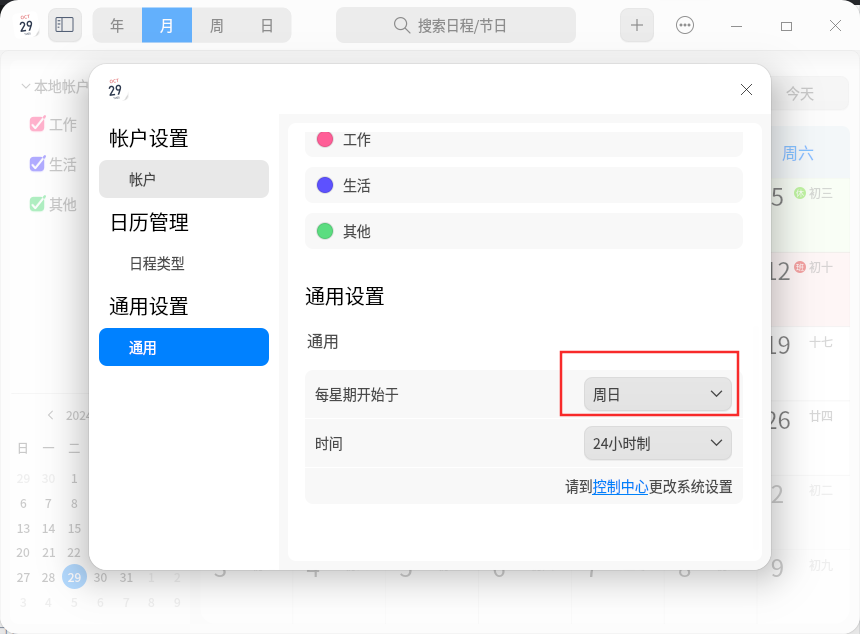Open the 控制中心 link
The height and width of the screenshot is (634, 860).
pyautogui.click(x=620, y=486)
